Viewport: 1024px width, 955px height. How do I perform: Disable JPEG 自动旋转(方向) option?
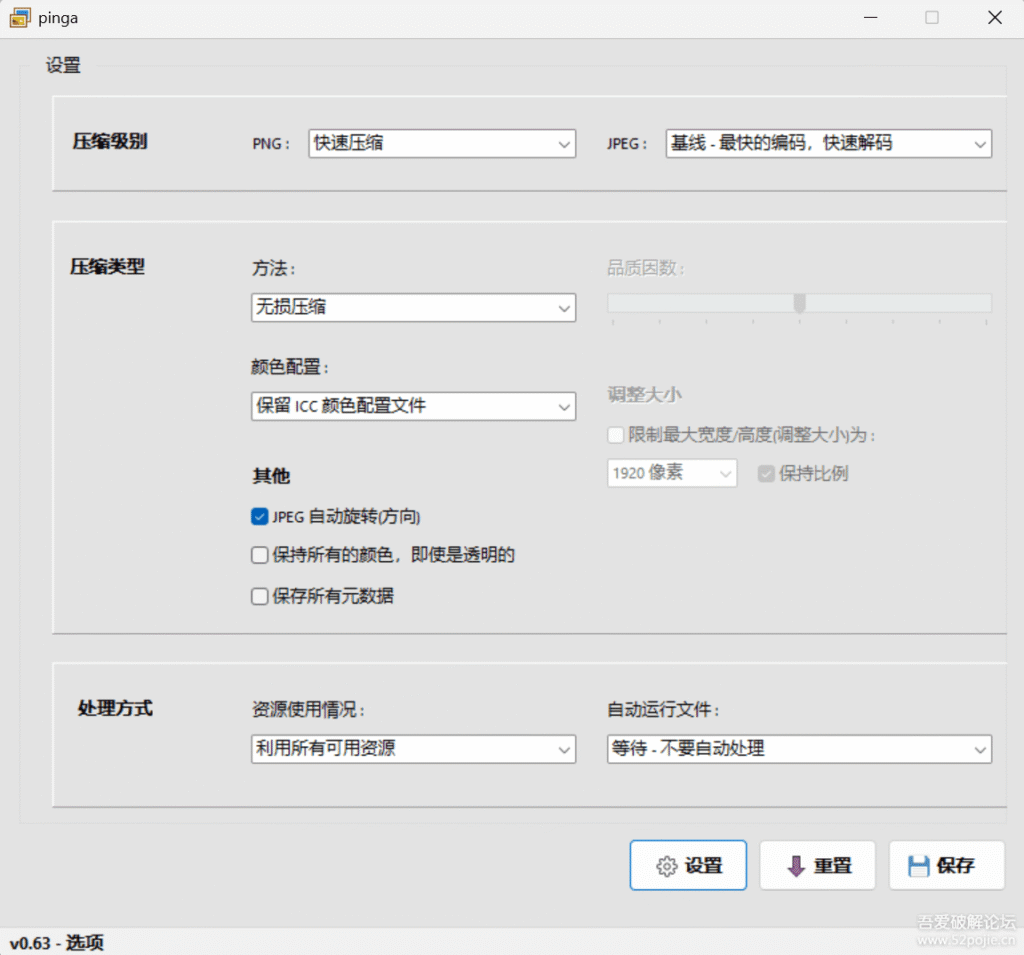click(259, 517)
